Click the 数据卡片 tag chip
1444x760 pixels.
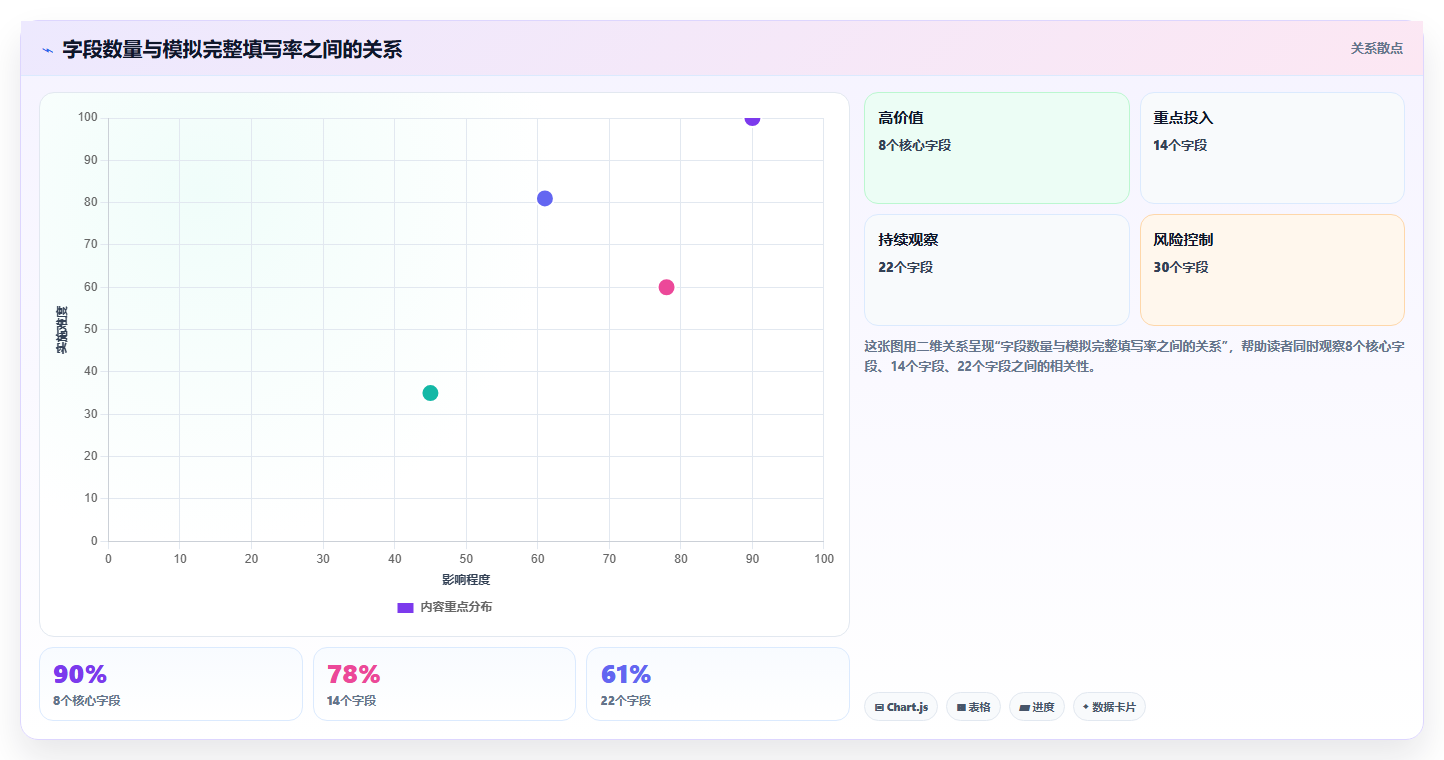(x=1109, y=707)
